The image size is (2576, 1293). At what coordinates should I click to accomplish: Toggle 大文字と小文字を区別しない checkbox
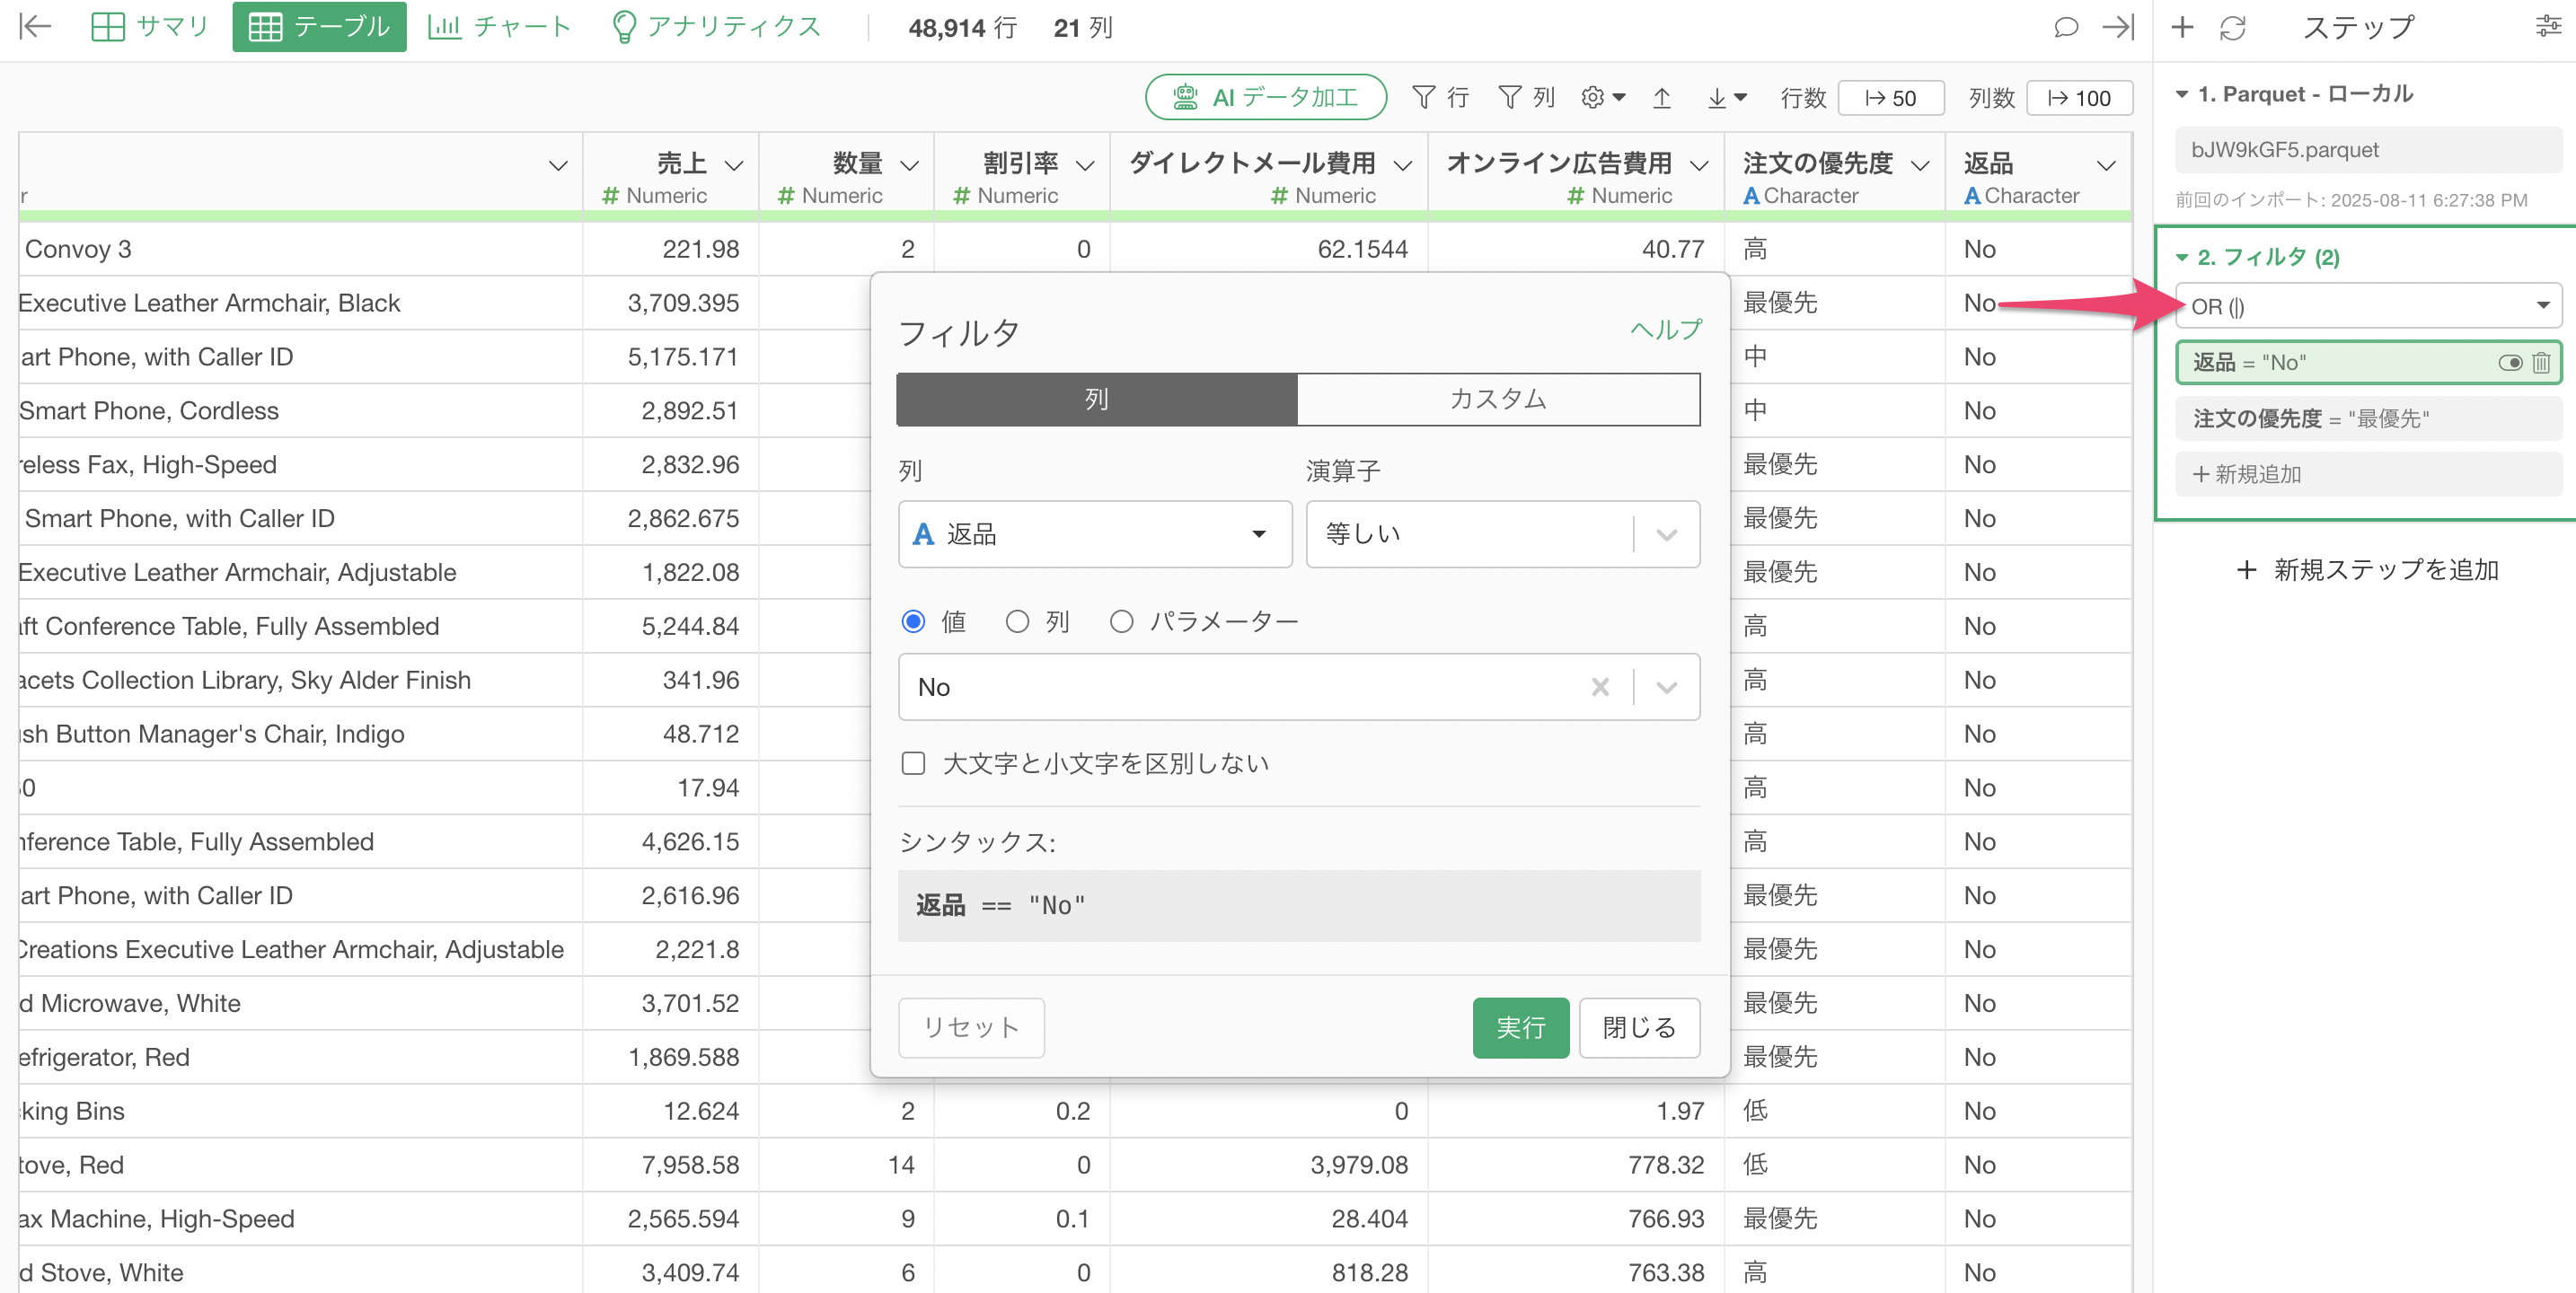(913, 763)
